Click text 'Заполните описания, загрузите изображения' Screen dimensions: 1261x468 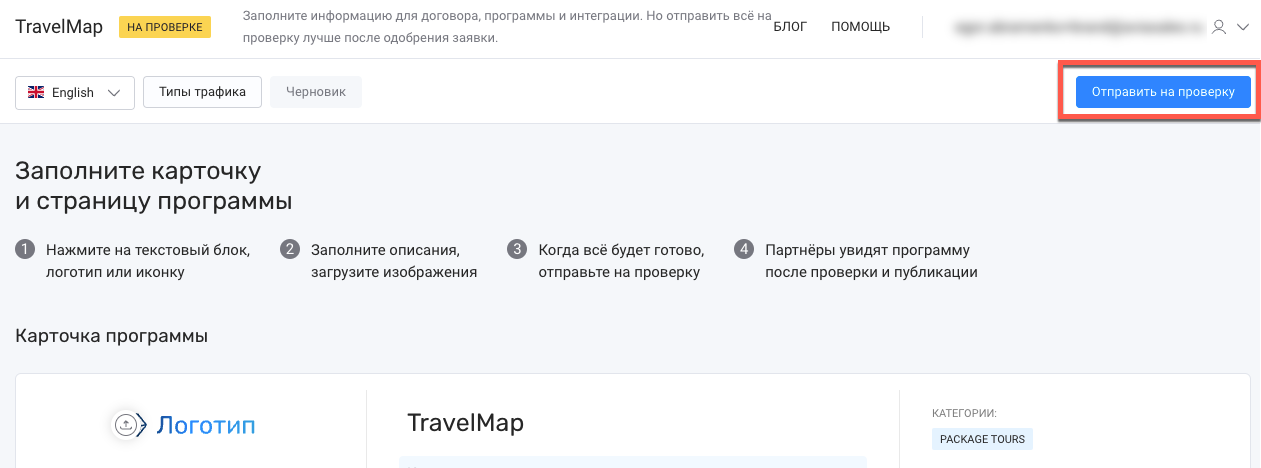click(394, 261)
